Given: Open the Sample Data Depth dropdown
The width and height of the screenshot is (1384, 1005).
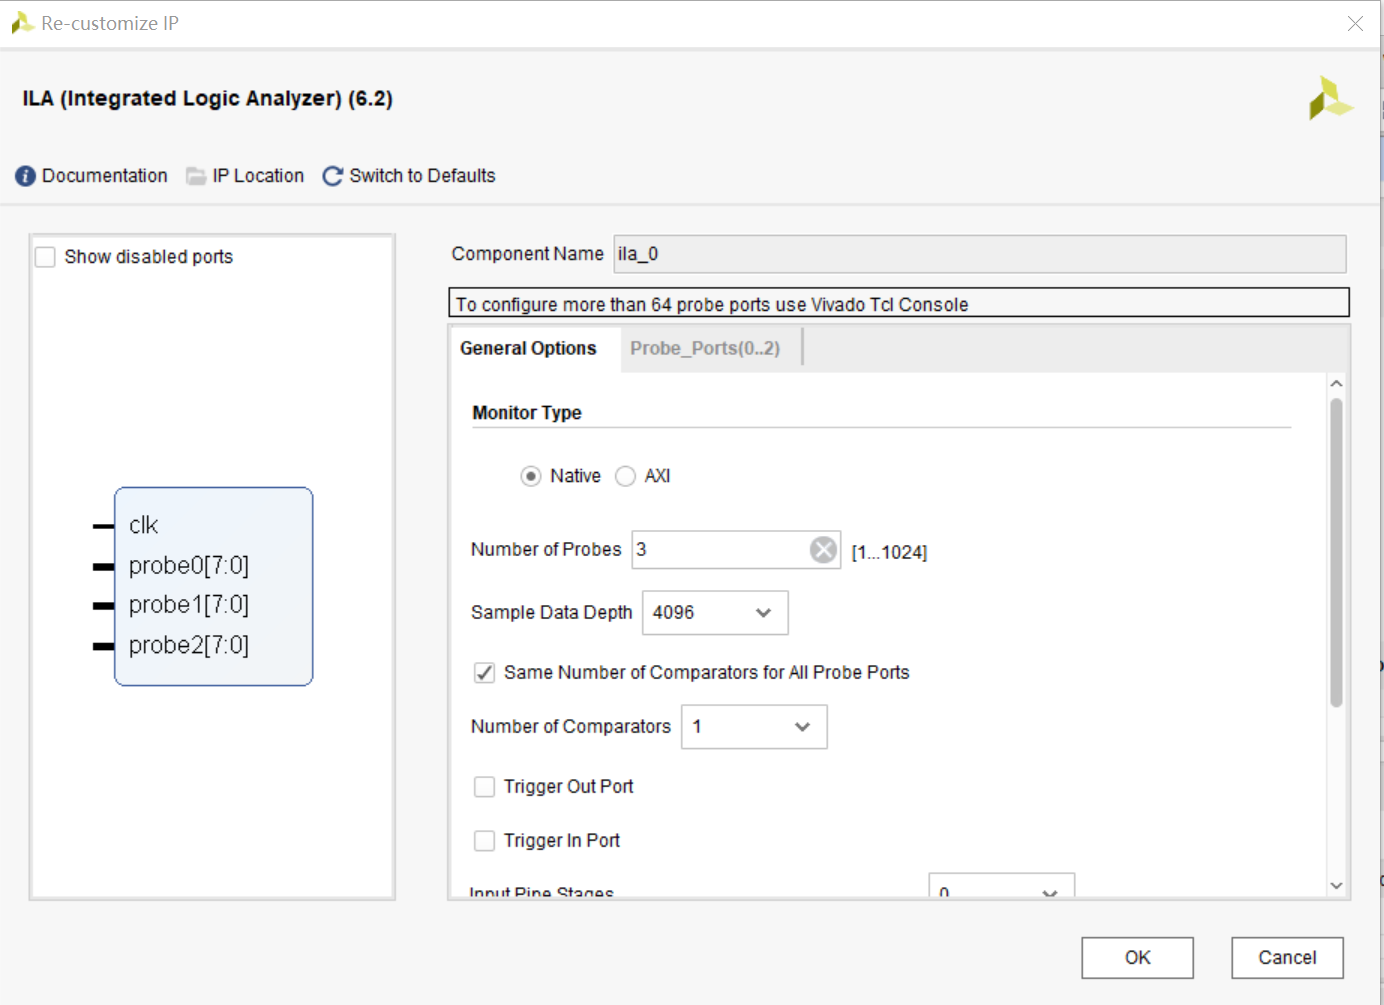Looking at the screenshot, I should [x=763, y=612].
